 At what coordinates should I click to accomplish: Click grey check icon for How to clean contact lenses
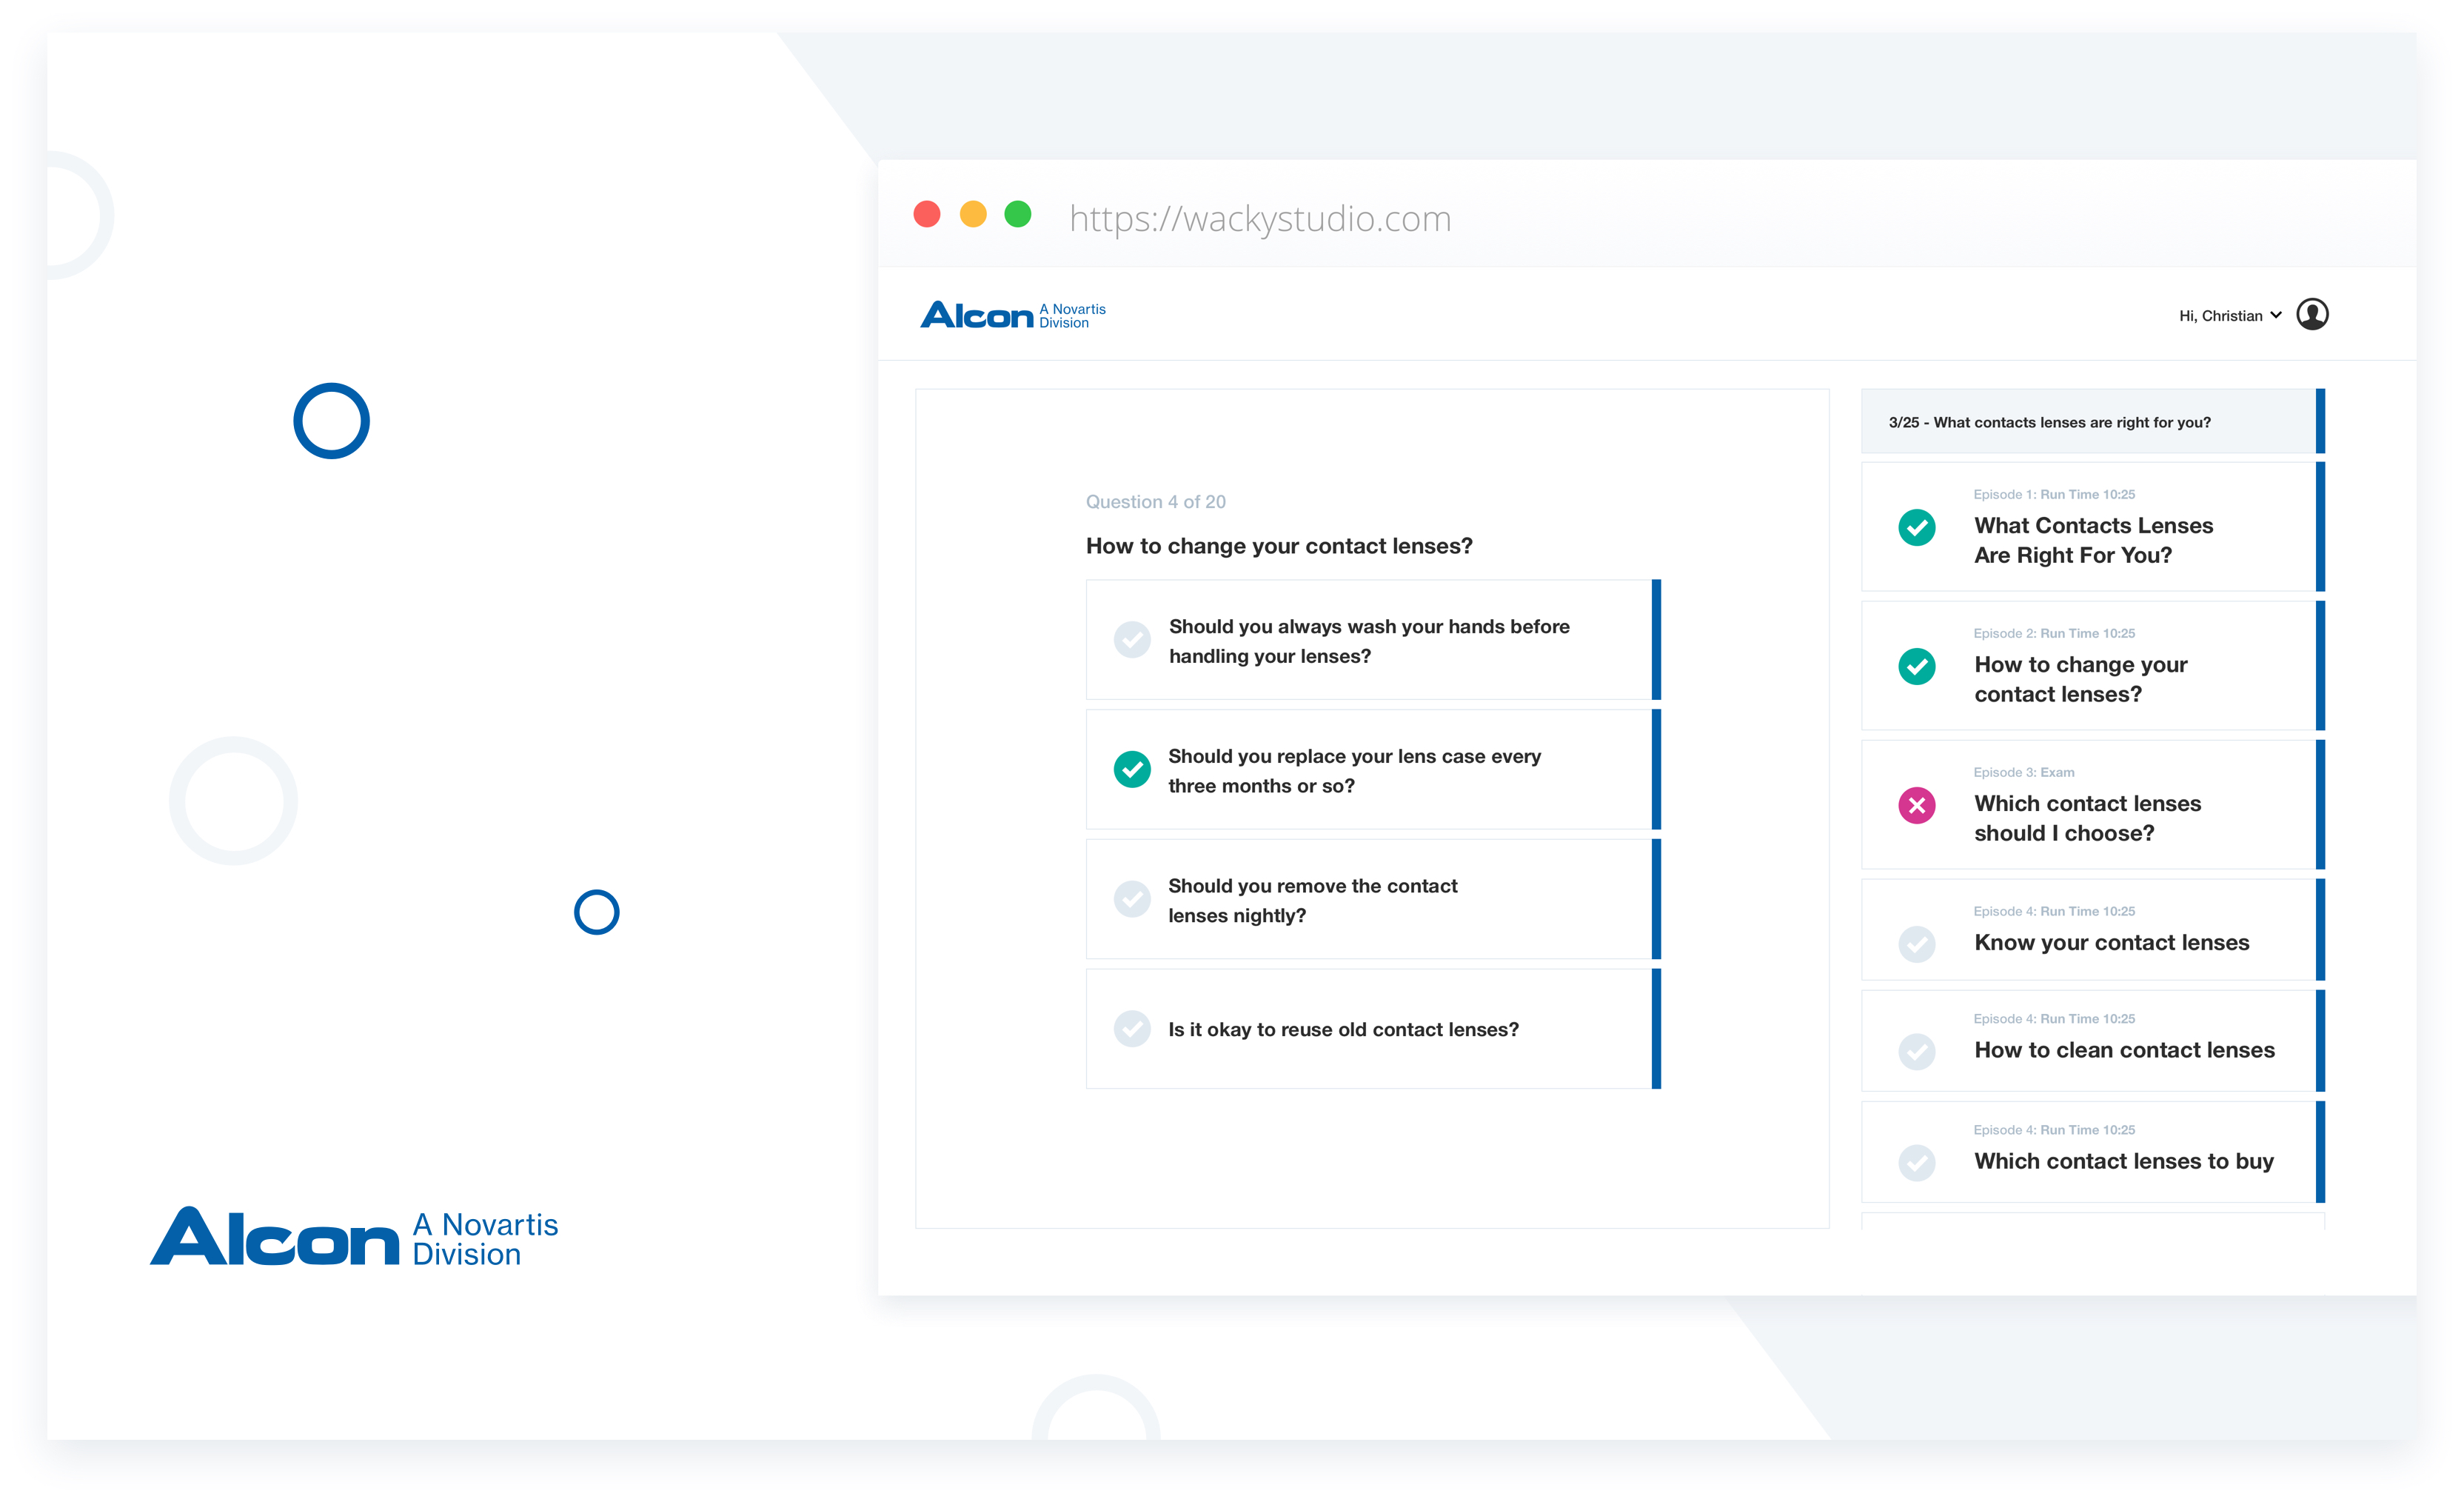(1916, 1051)
